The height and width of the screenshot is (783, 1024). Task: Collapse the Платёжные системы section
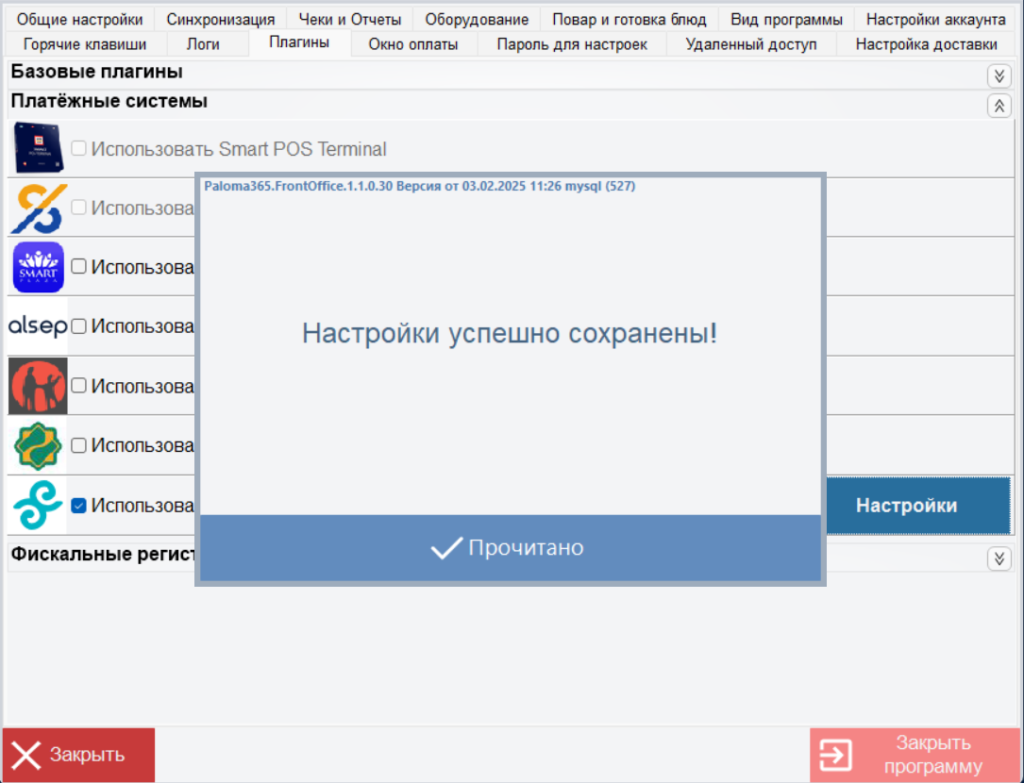[998, 104]
